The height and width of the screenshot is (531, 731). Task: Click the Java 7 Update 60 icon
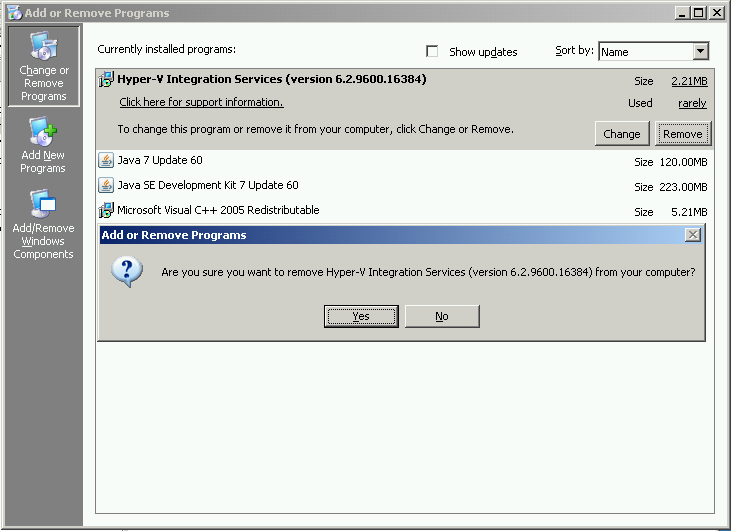pyautogui.click(x=106, y=160)
